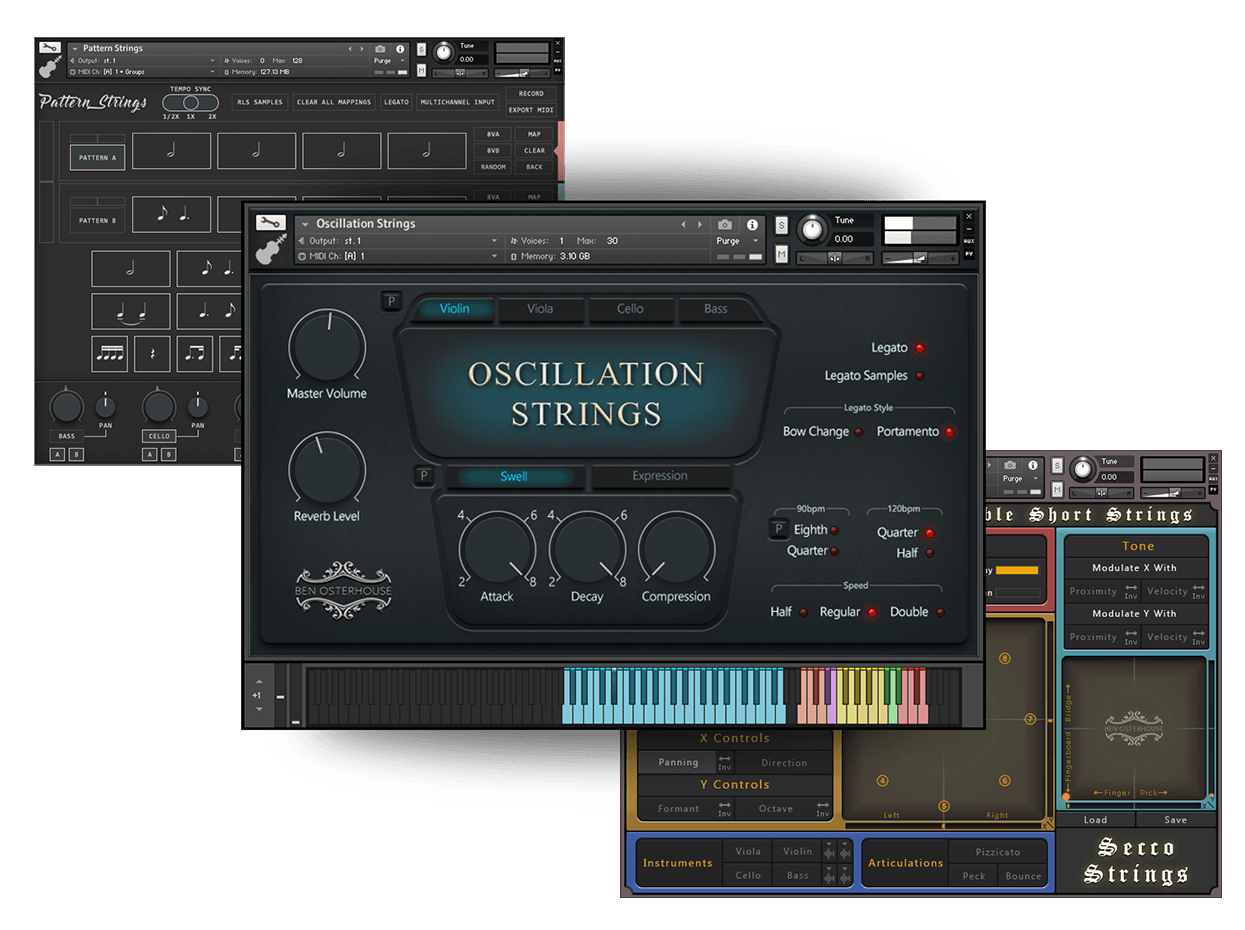Viewport: 1245px width, 930px height.
Task: Switch to the Expression tab
Action: point(660,476)
